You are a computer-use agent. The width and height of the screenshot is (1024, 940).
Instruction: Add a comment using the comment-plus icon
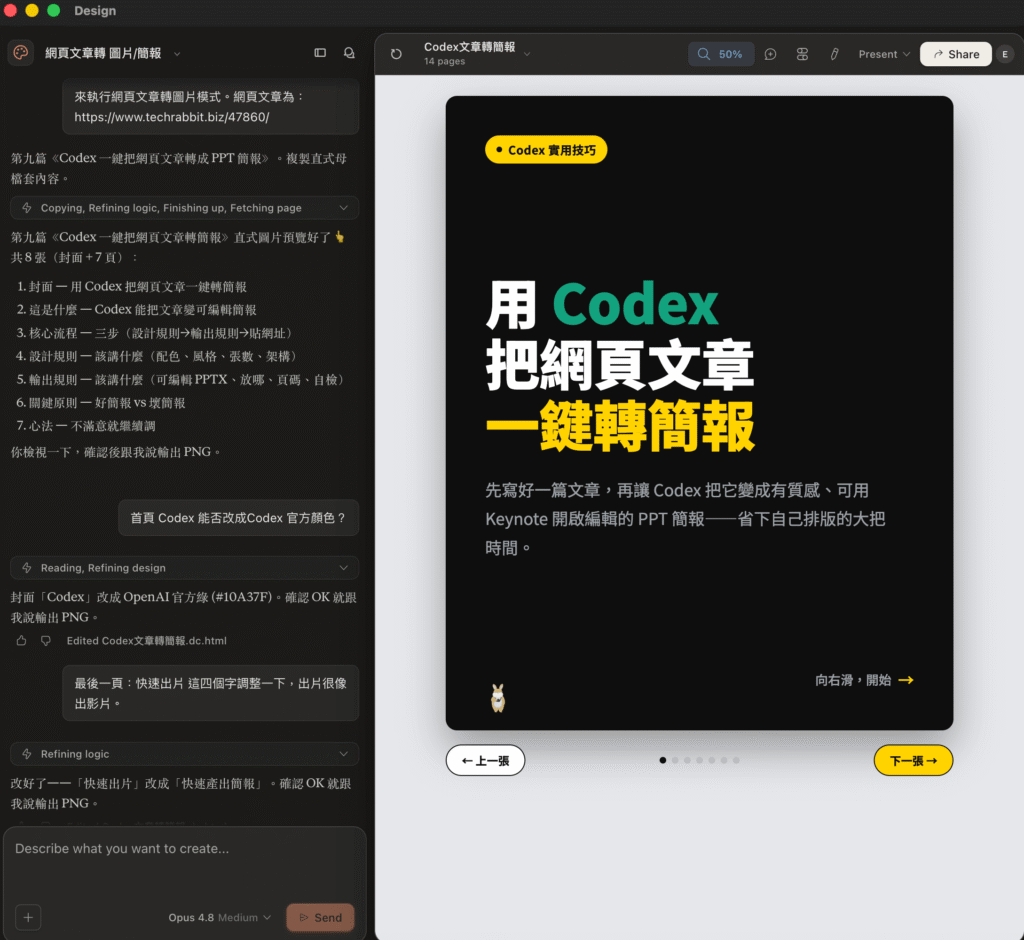click(771, 54)
